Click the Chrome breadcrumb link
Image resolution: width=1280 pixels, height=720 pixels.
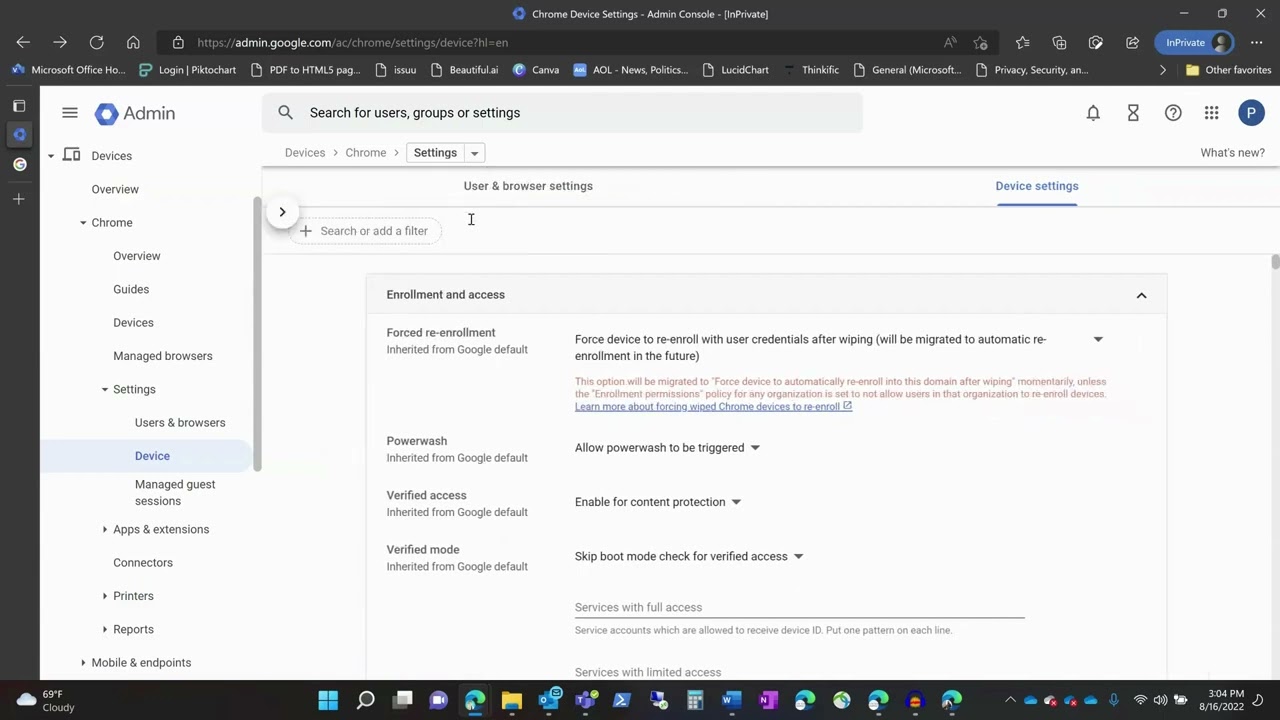pyautogui.click(x=366, y=153)
